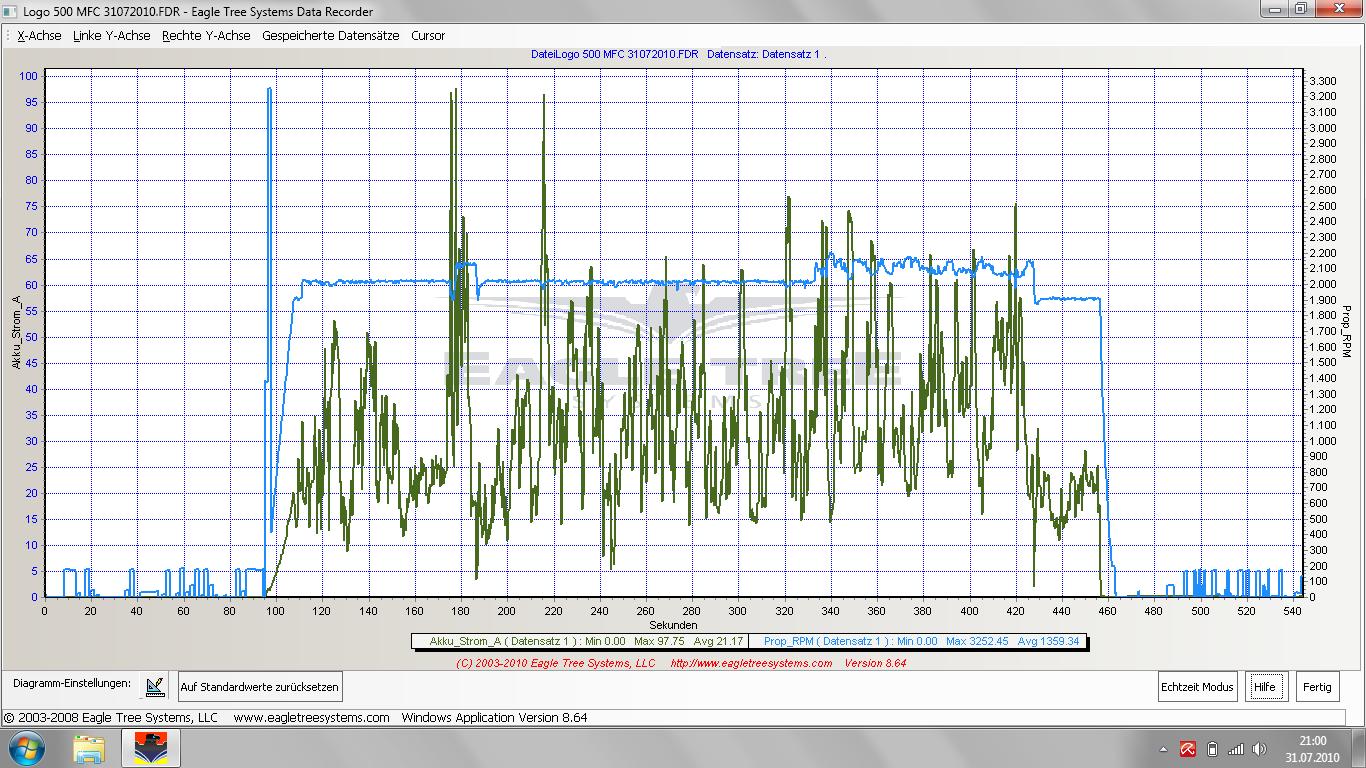Open the X-Achse menu
This screenshot has height=768, width=1366.
[39, 35]
